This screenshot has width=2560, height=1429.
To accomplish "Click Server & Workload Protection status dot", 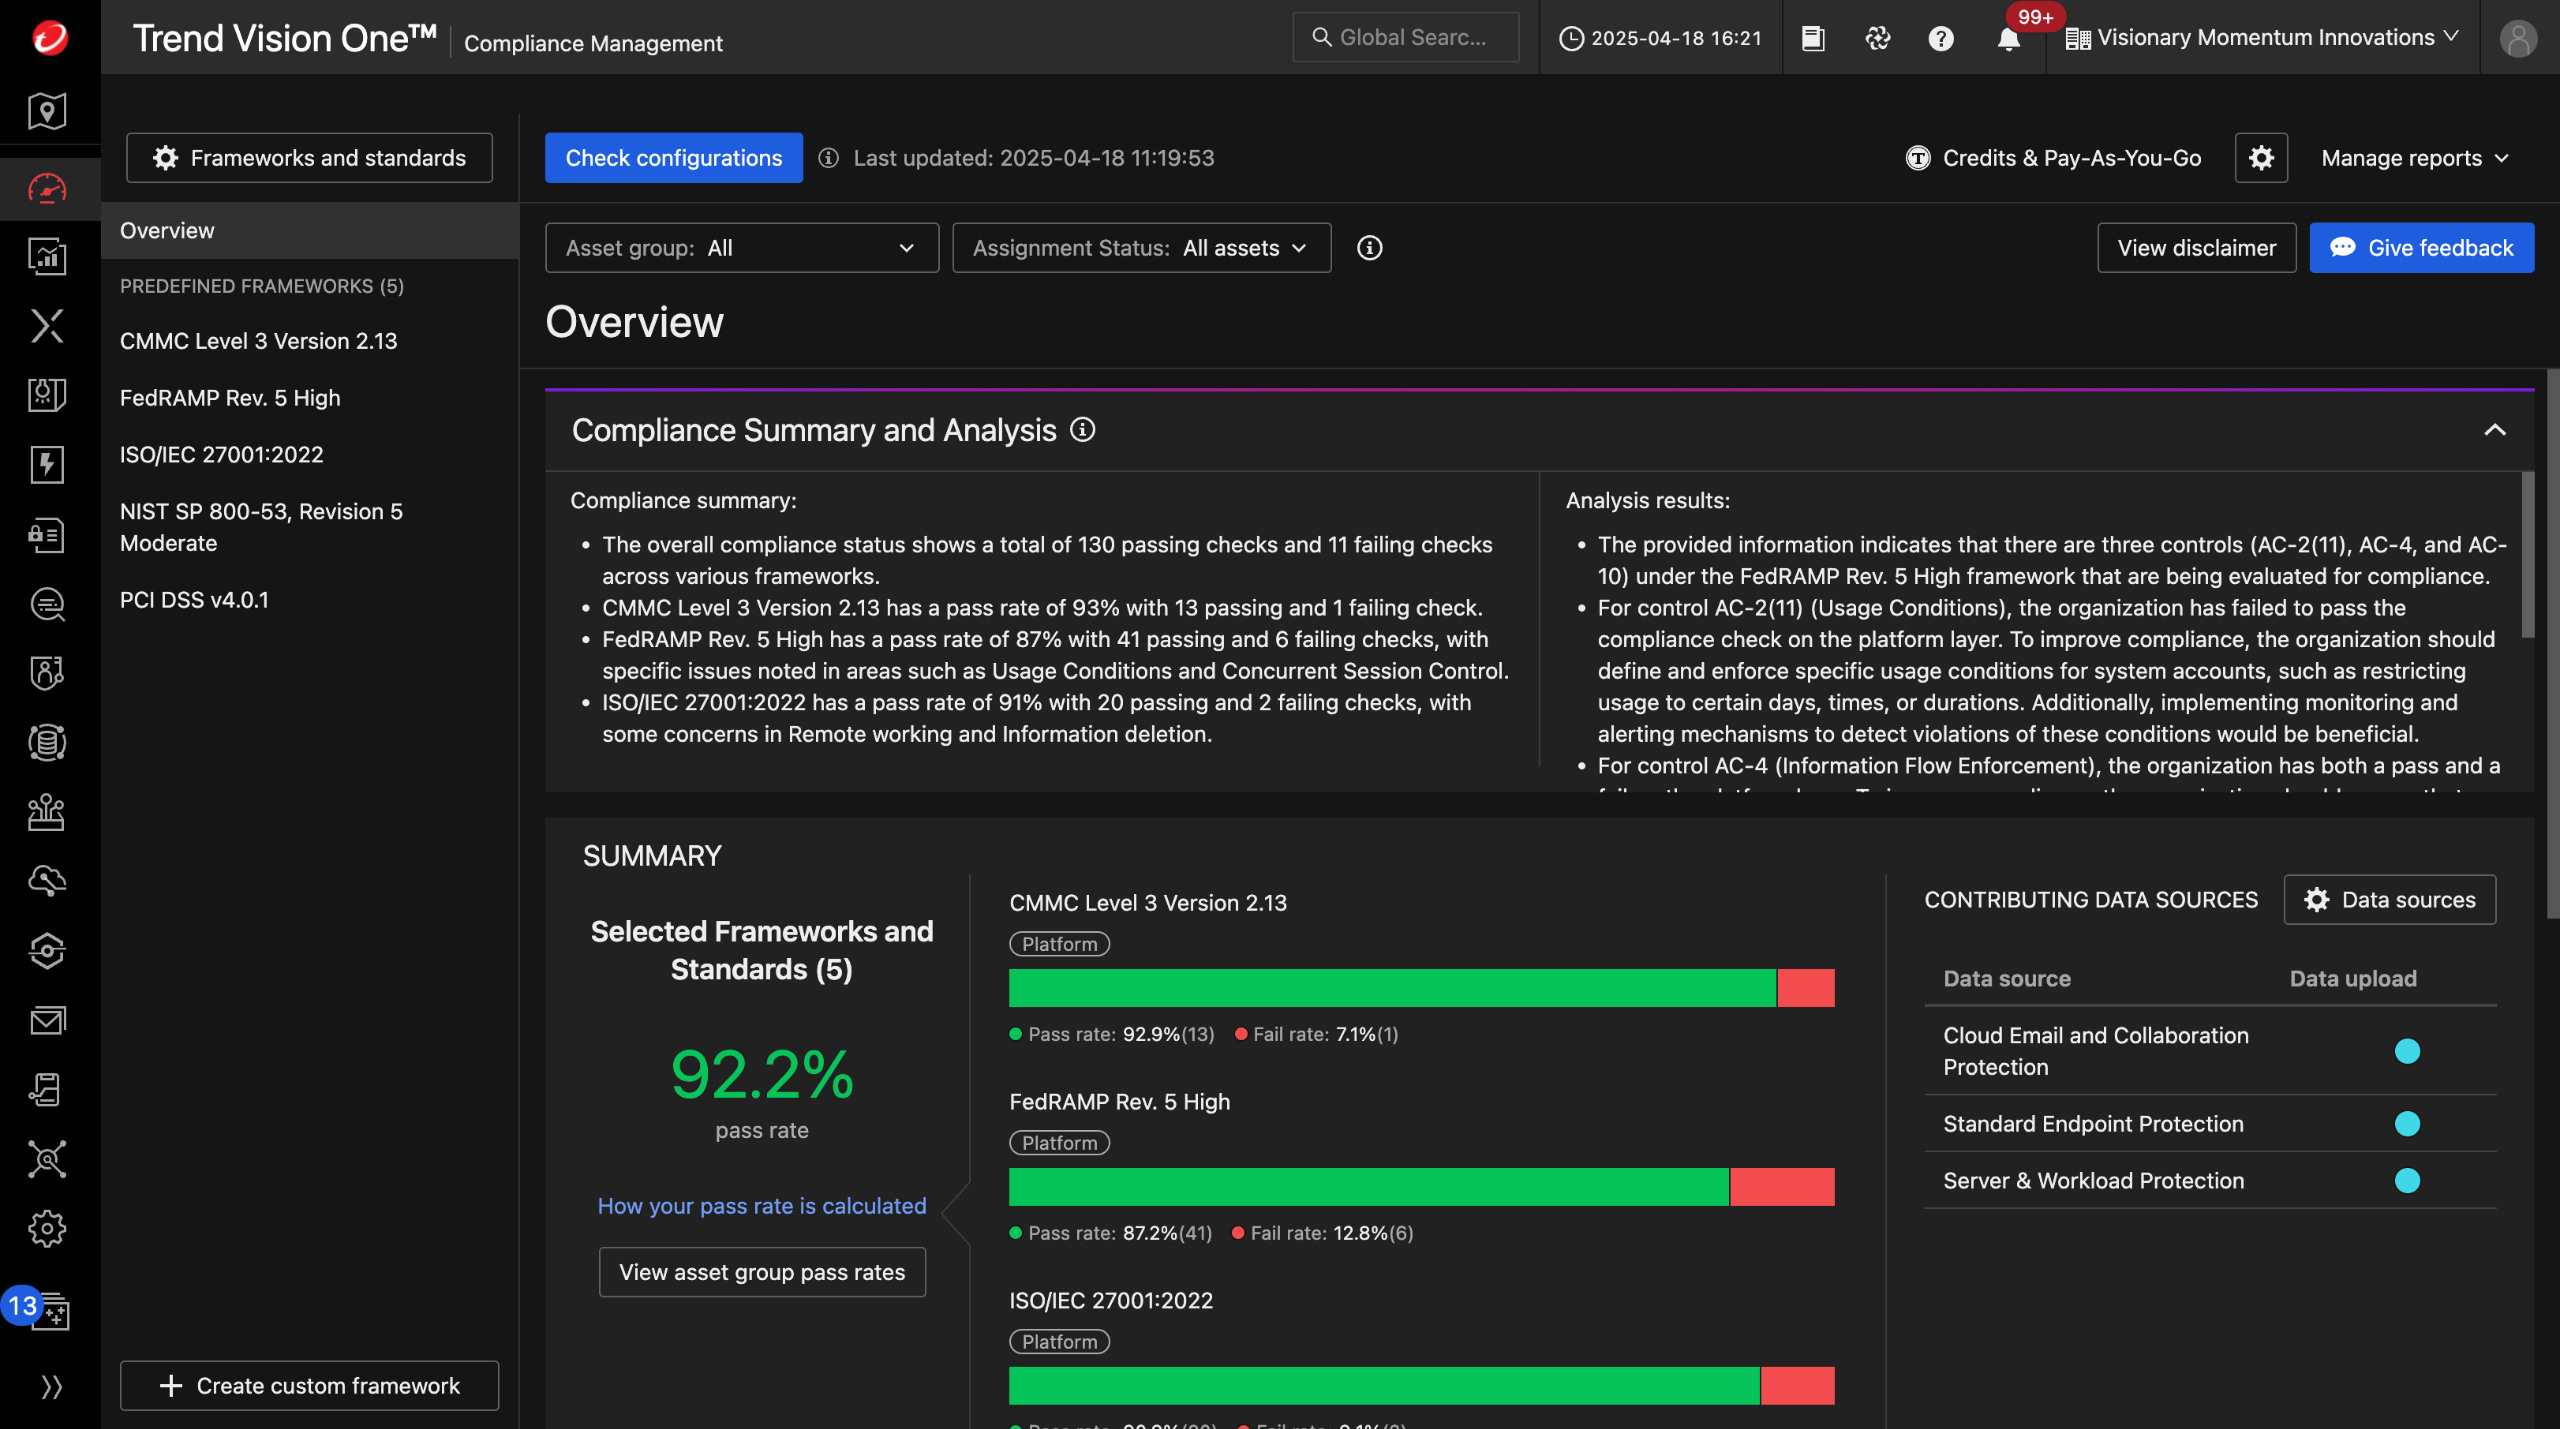I will click(x=2407, y=1181).
